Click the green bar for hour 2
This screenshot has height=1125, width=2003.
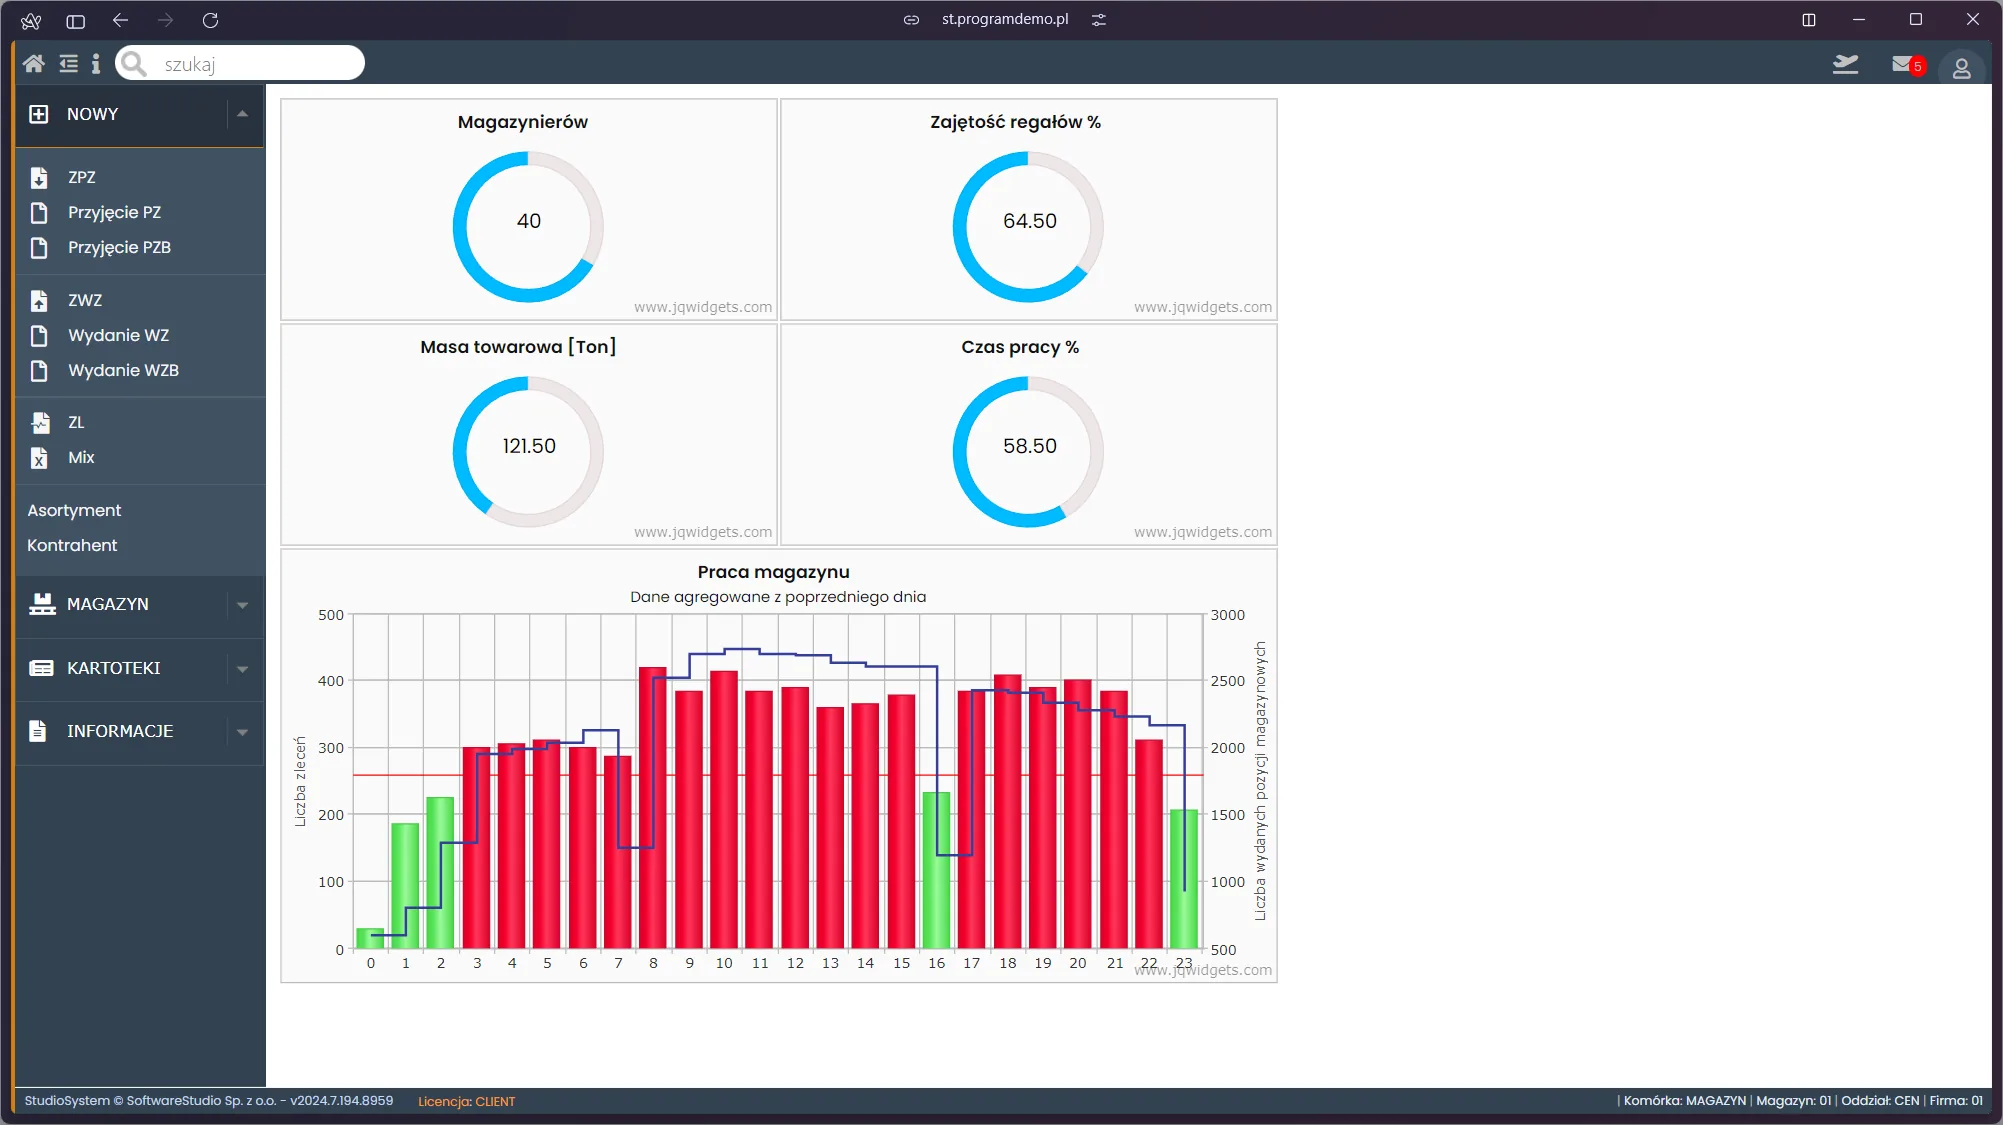pos(440,873)
